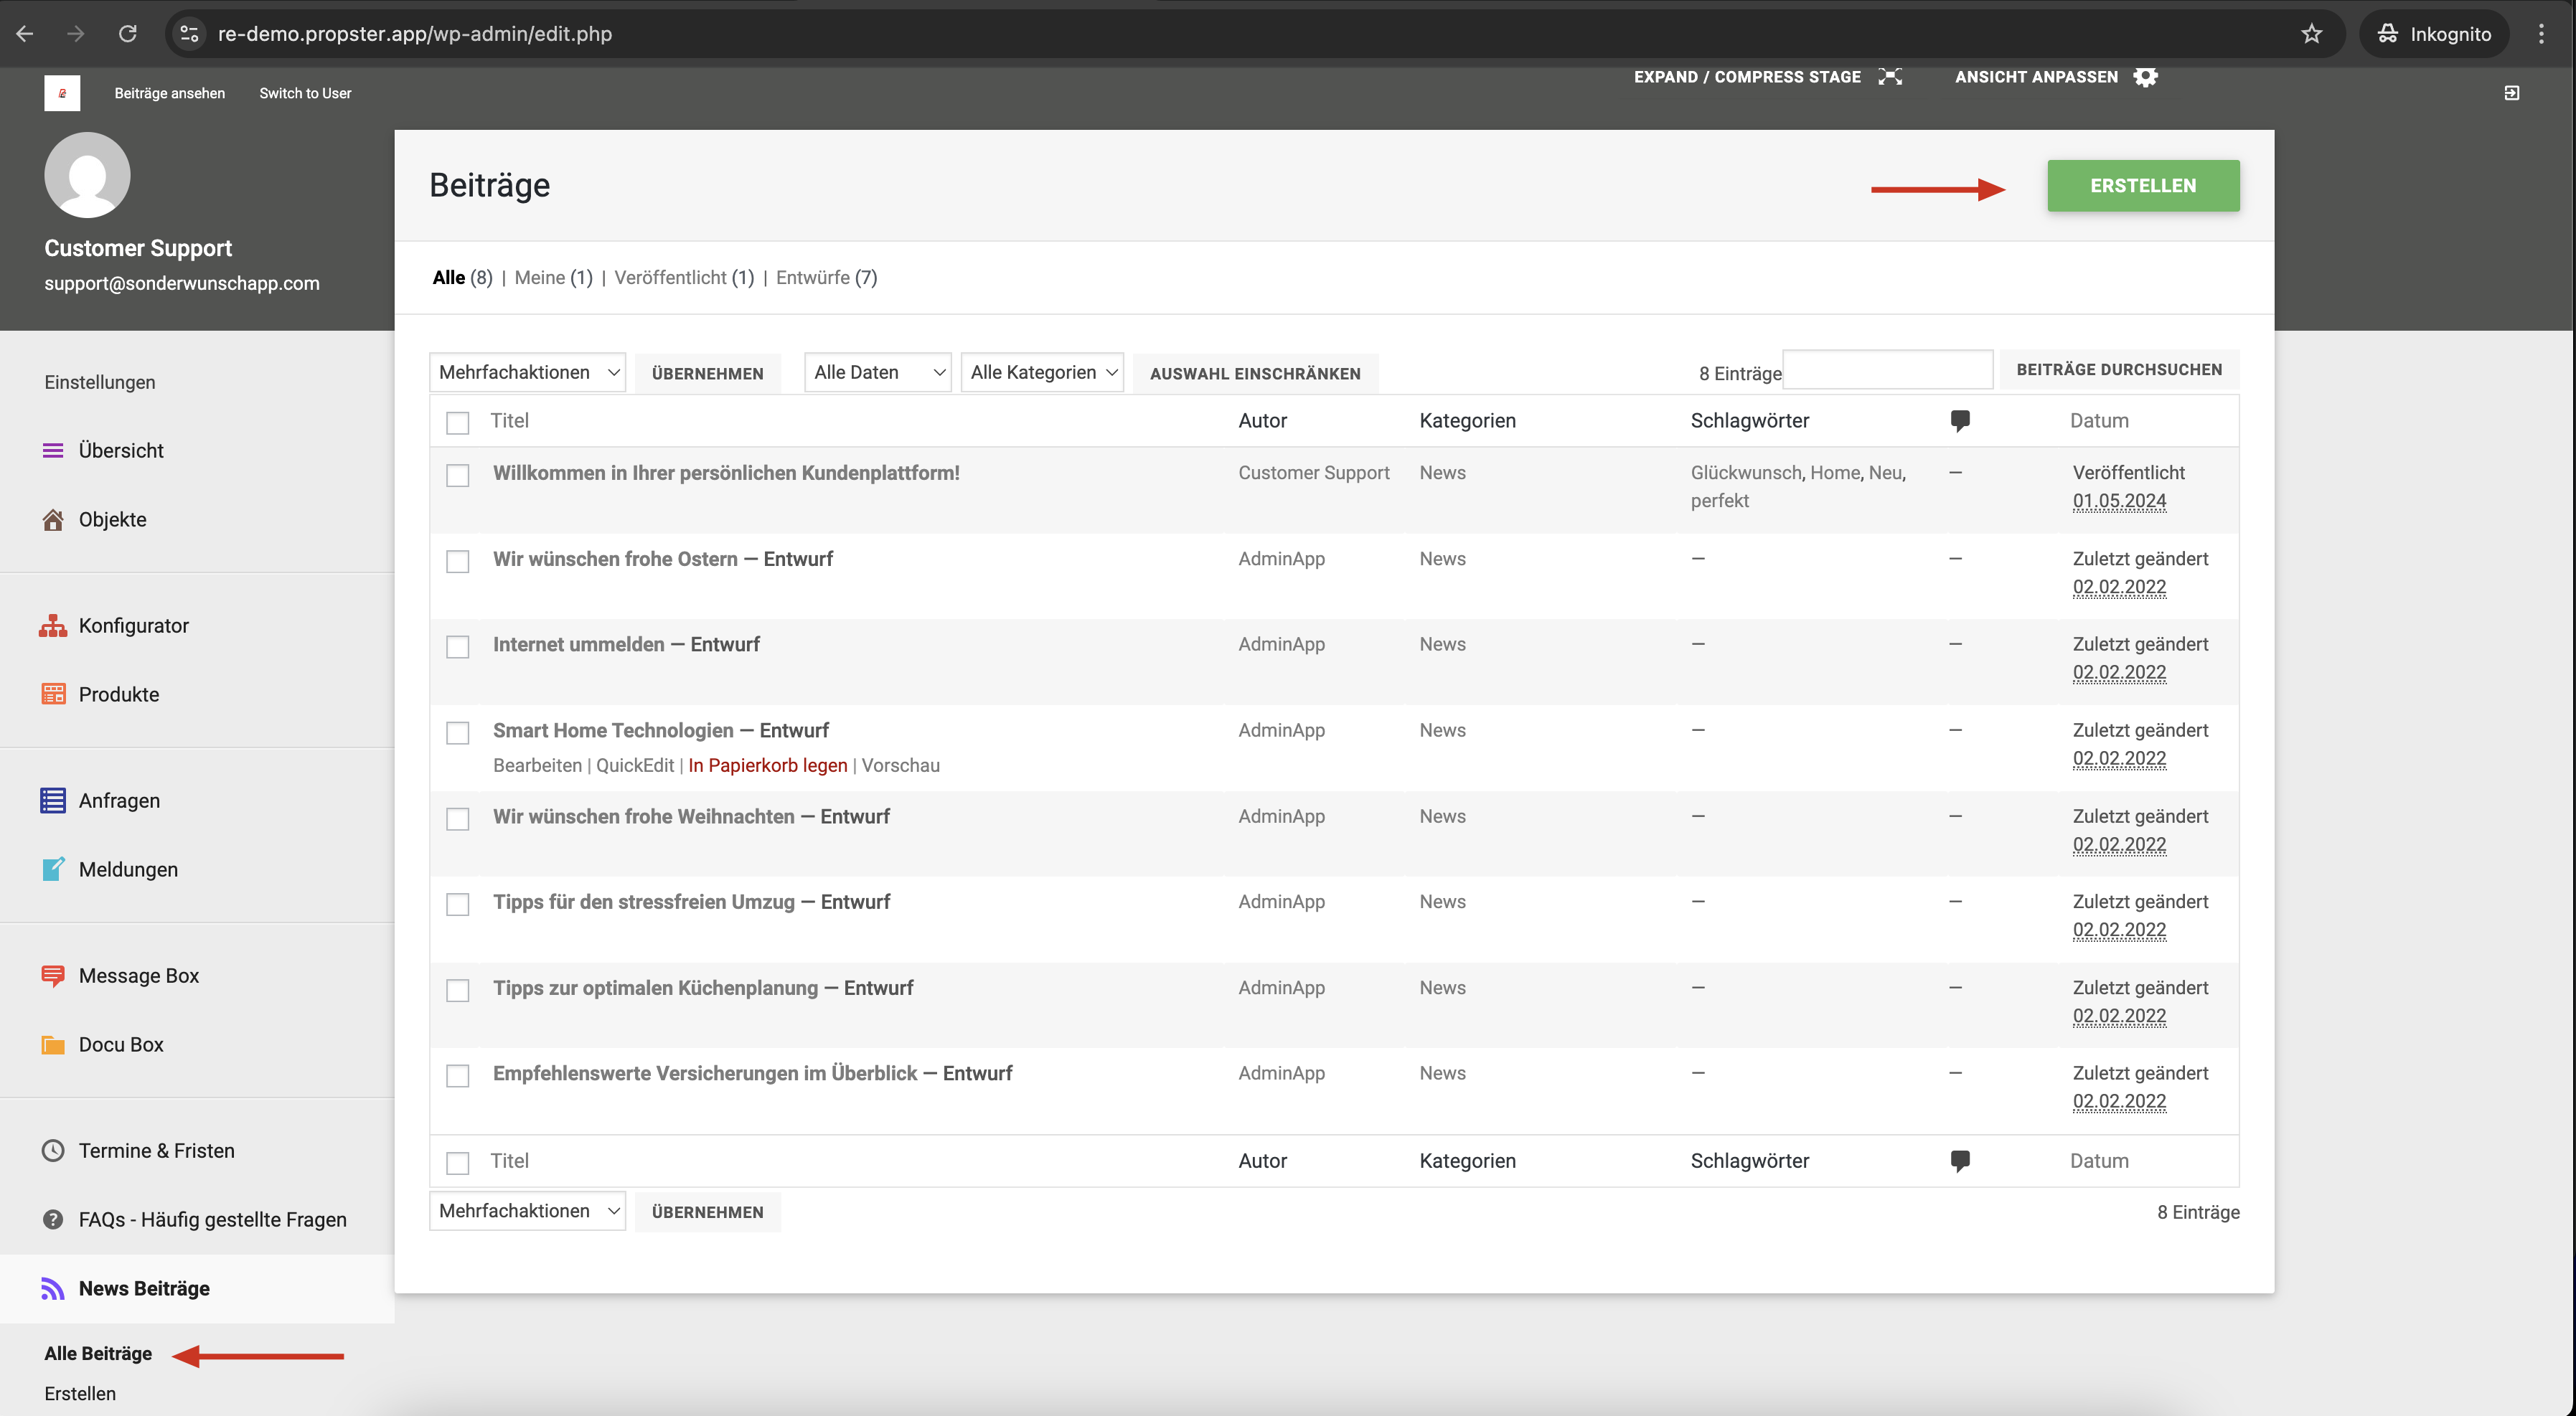
Task: Open Message Box chat icon
Action: pos(52,976)
